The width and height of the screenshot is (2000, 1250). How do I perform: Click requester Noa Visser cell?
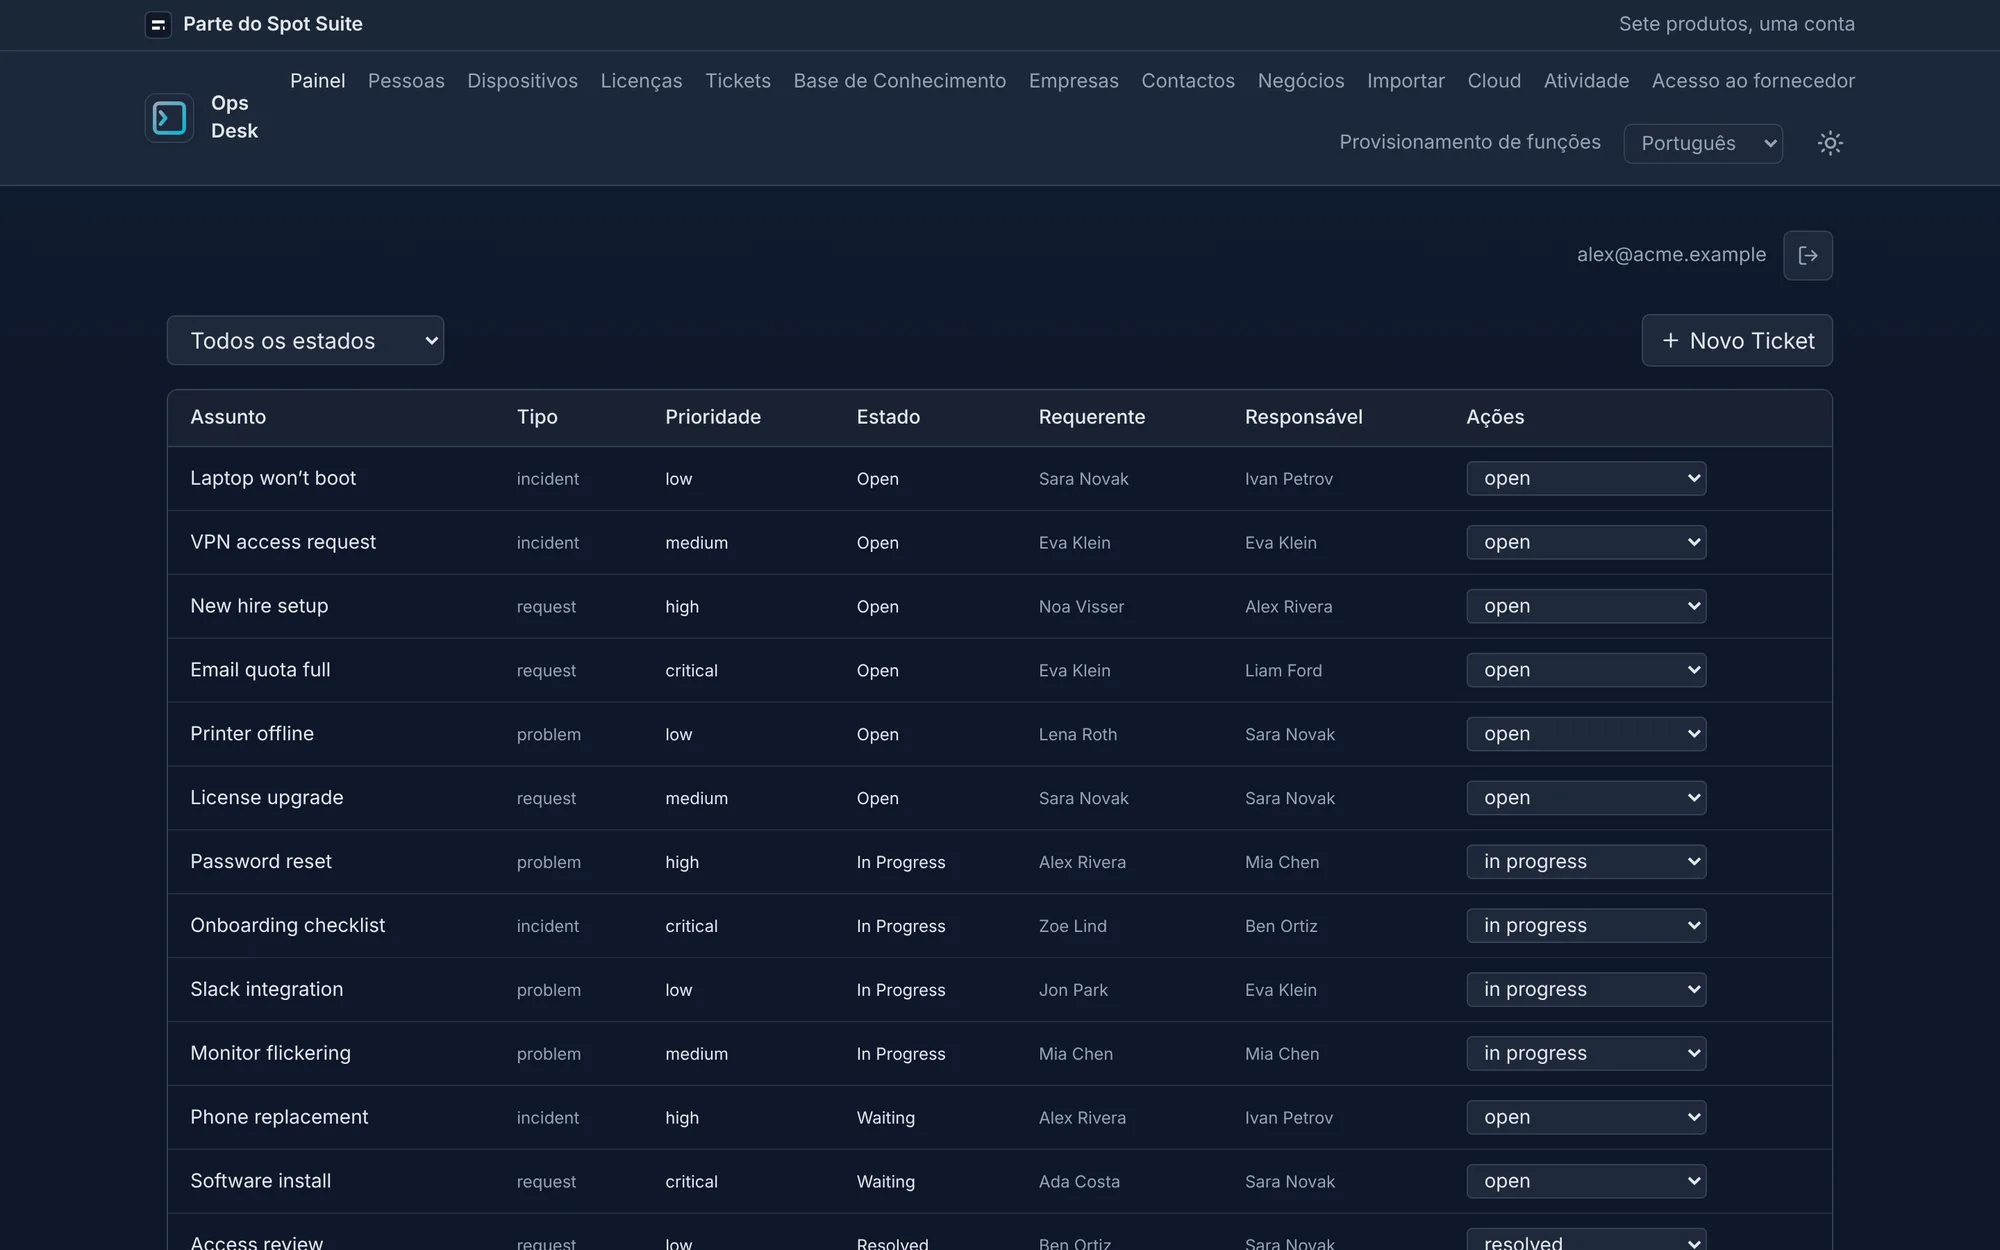coord(1081,607)
